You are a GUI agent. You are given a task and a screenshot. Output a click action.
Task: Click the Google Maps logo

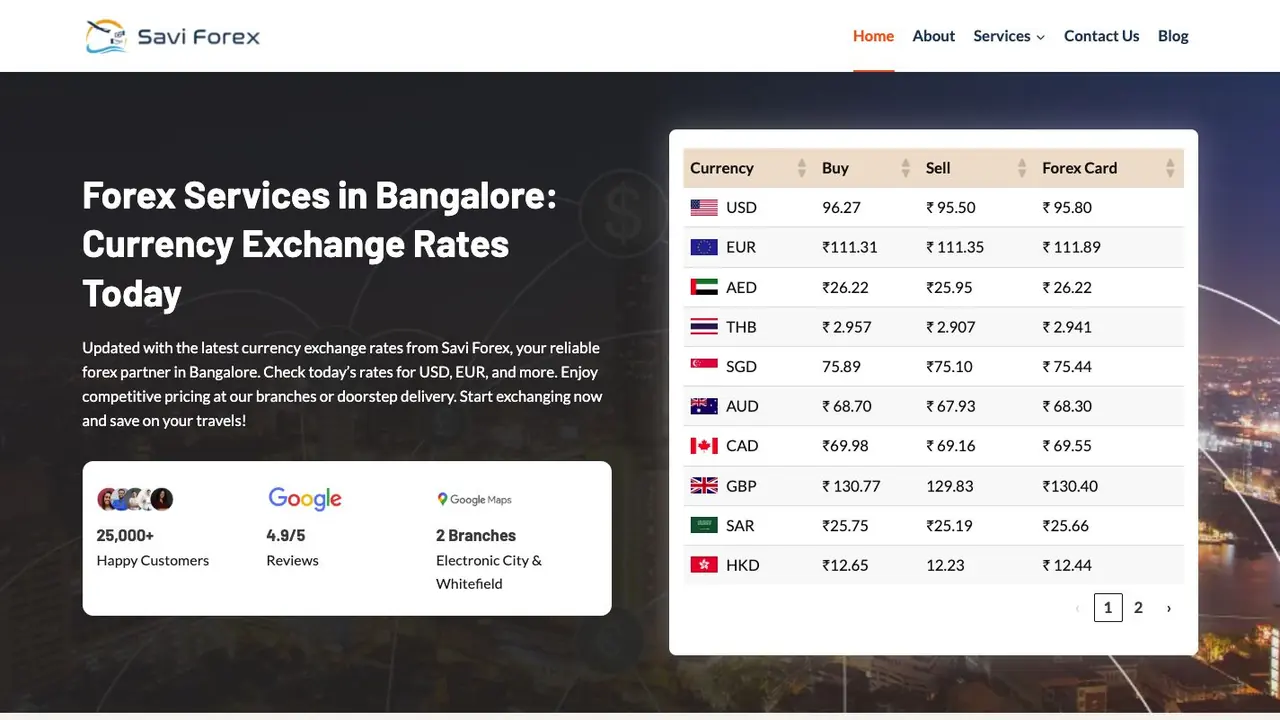pyautogui.click(x=474, y=499)
